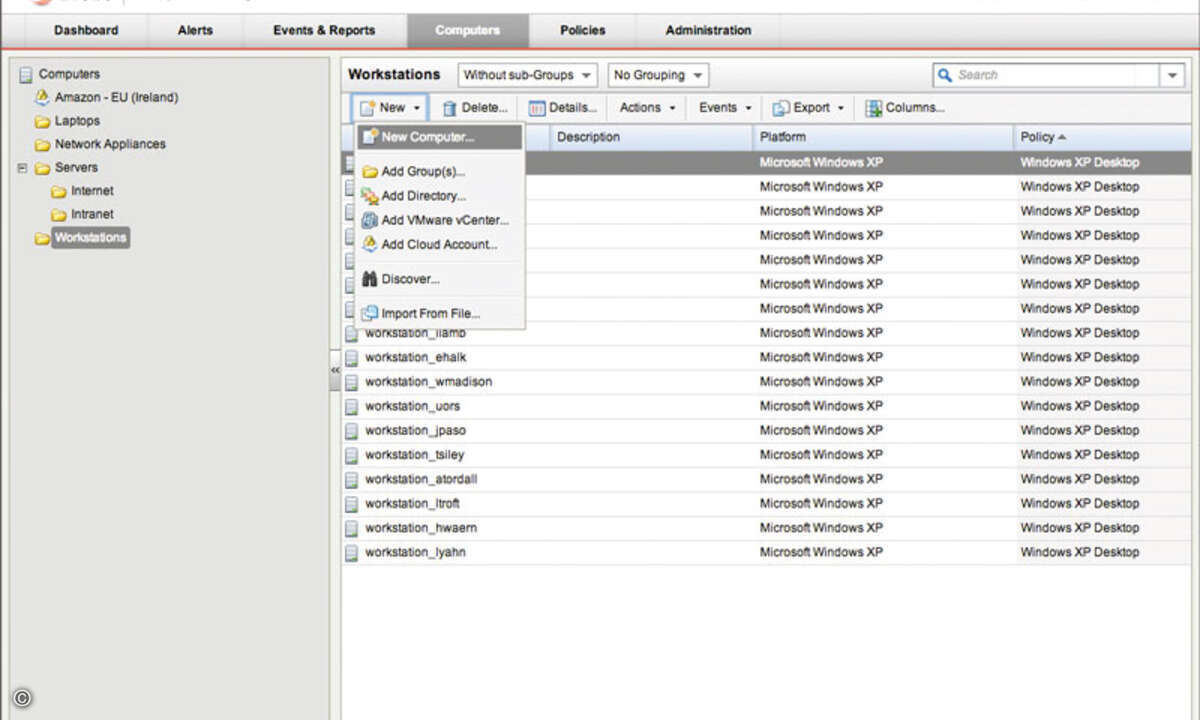Click the Add Group(s) folder icon
Screen dimensions: 1200x720
(x=370, y=172)
